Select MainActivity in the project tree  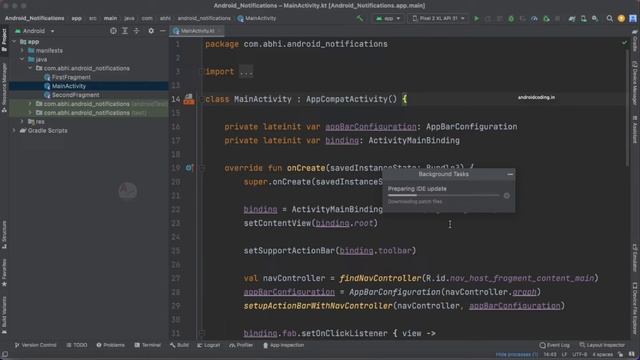(69, 86)
